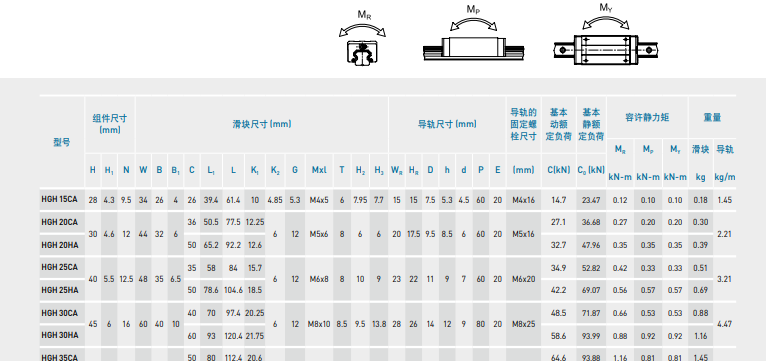Click the M5x16 bolt size cell

524,234
